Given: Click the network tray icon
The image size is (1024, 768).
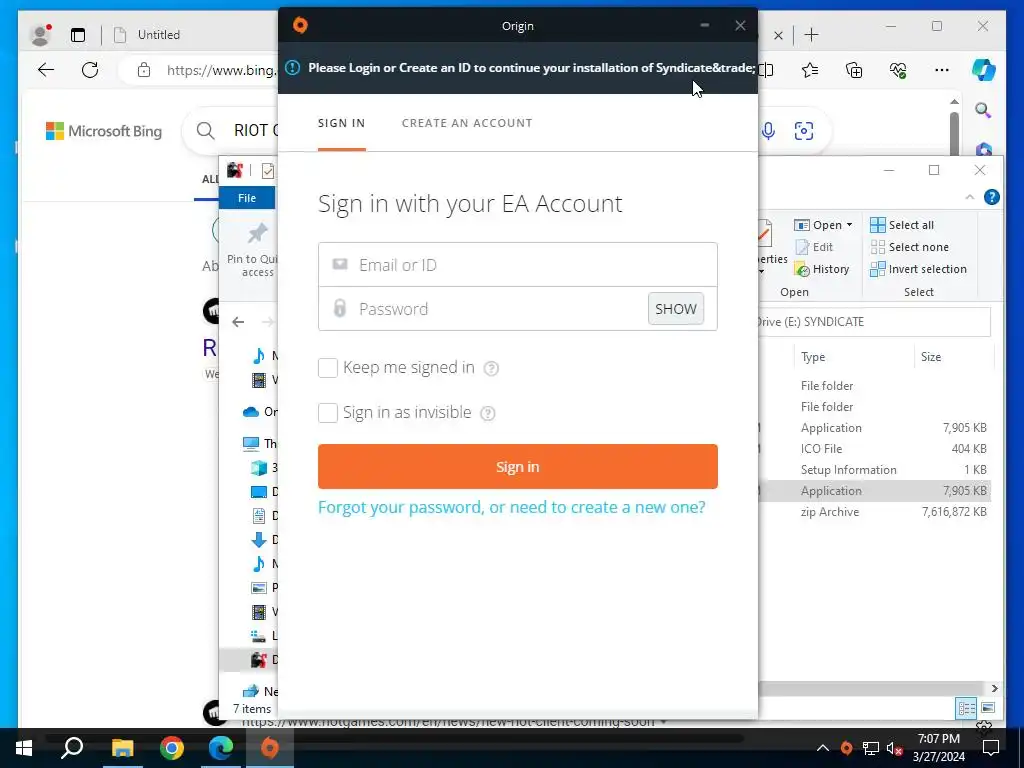Looking at the screenshot, I should pyautogui.click(x=871, y=748).
